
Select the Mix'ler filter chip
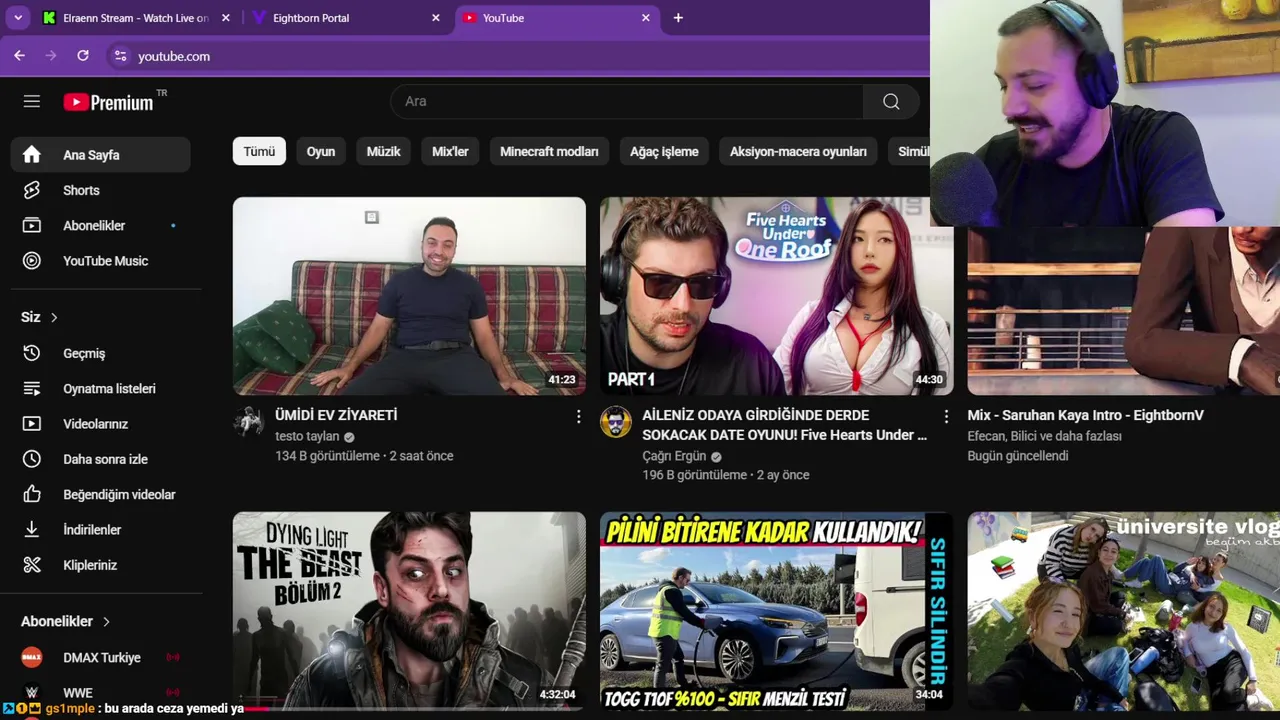pos(450,151)
